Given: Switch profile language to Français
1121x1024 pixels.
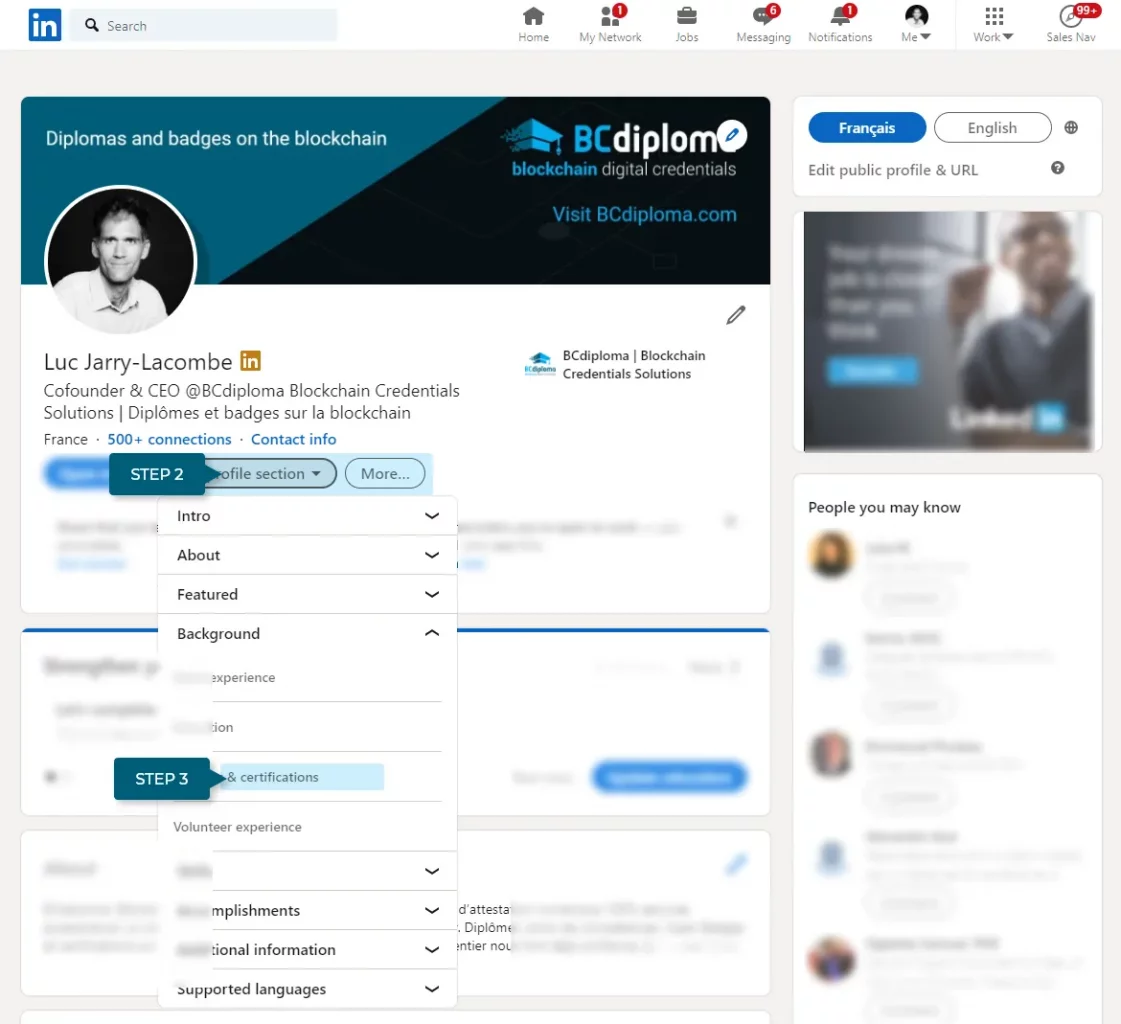Looking at the screenshot, I should coord(866,128).
